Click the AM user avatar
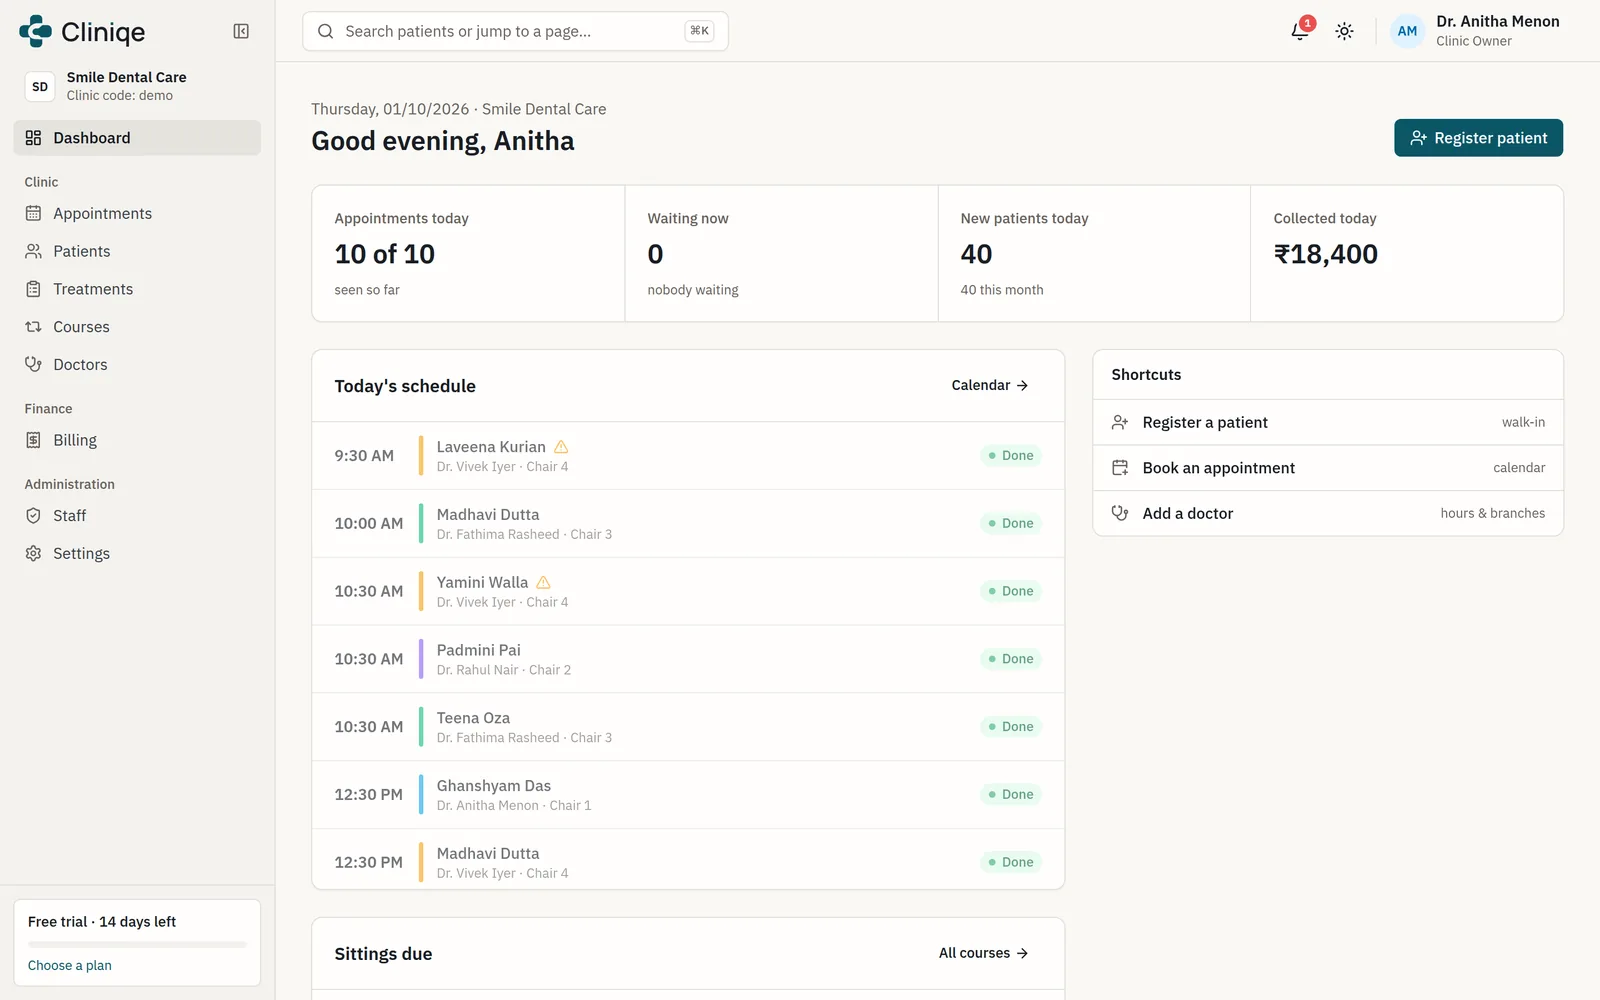Viewport: 1600px width, 1000px height. pyautogui.click(x=1407, y=31)
